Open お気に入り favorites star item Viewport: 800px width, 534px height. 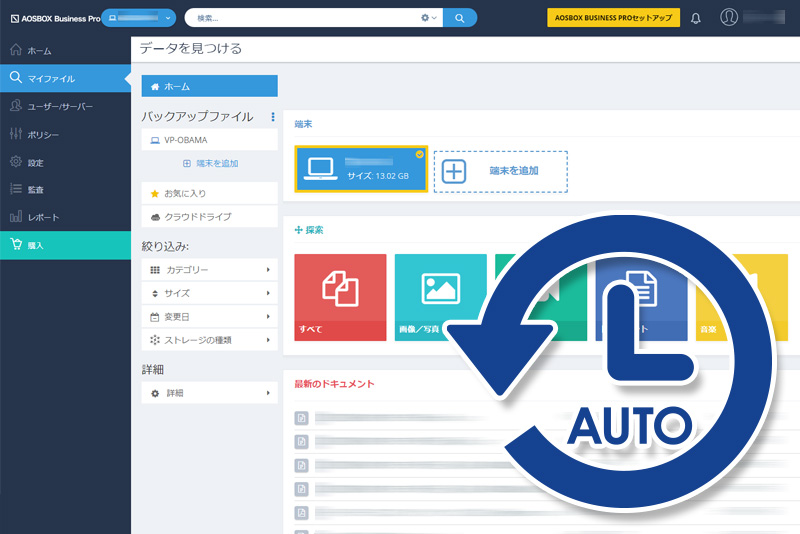pos(209,193)
